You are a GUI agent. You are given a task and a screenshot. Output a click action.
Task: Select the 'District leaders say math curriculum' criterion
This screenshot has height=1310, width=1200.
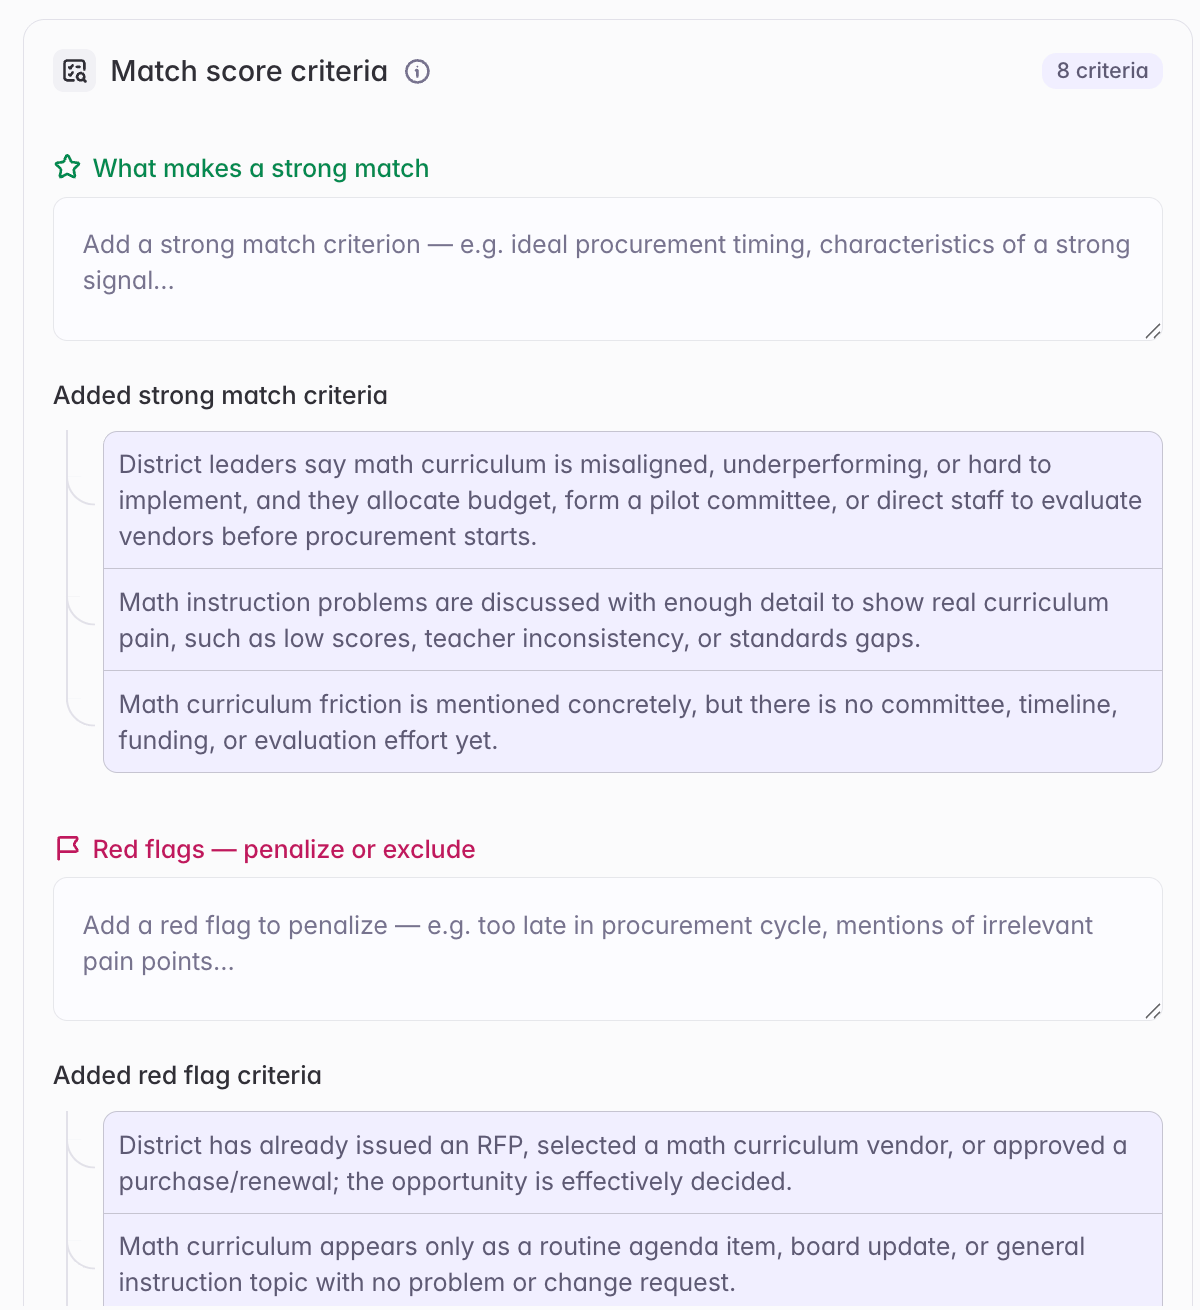[633, 500]
